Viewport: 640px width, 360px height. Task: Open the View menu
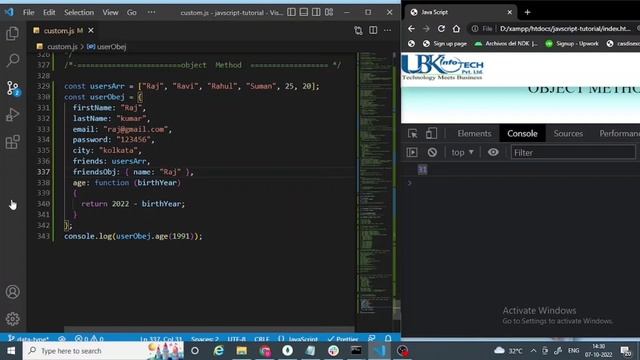pyautogui.click(x=110, y=13)
